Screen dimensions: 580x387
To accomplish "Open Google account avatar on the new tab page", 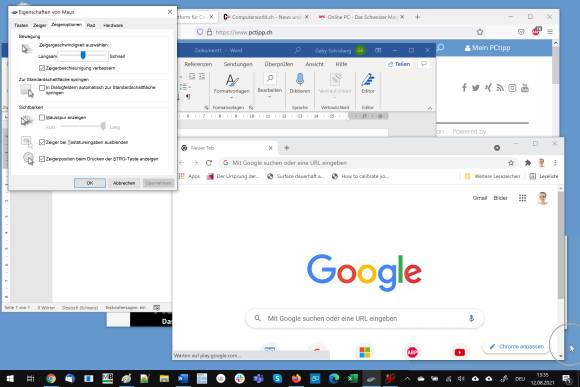I will [542, 198].
